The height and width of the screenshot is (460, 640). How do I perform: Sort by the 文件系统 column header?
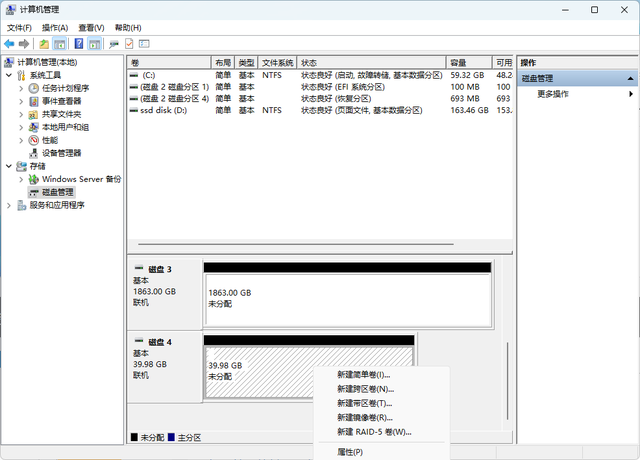pyautogui.click(x=278, y=63)
